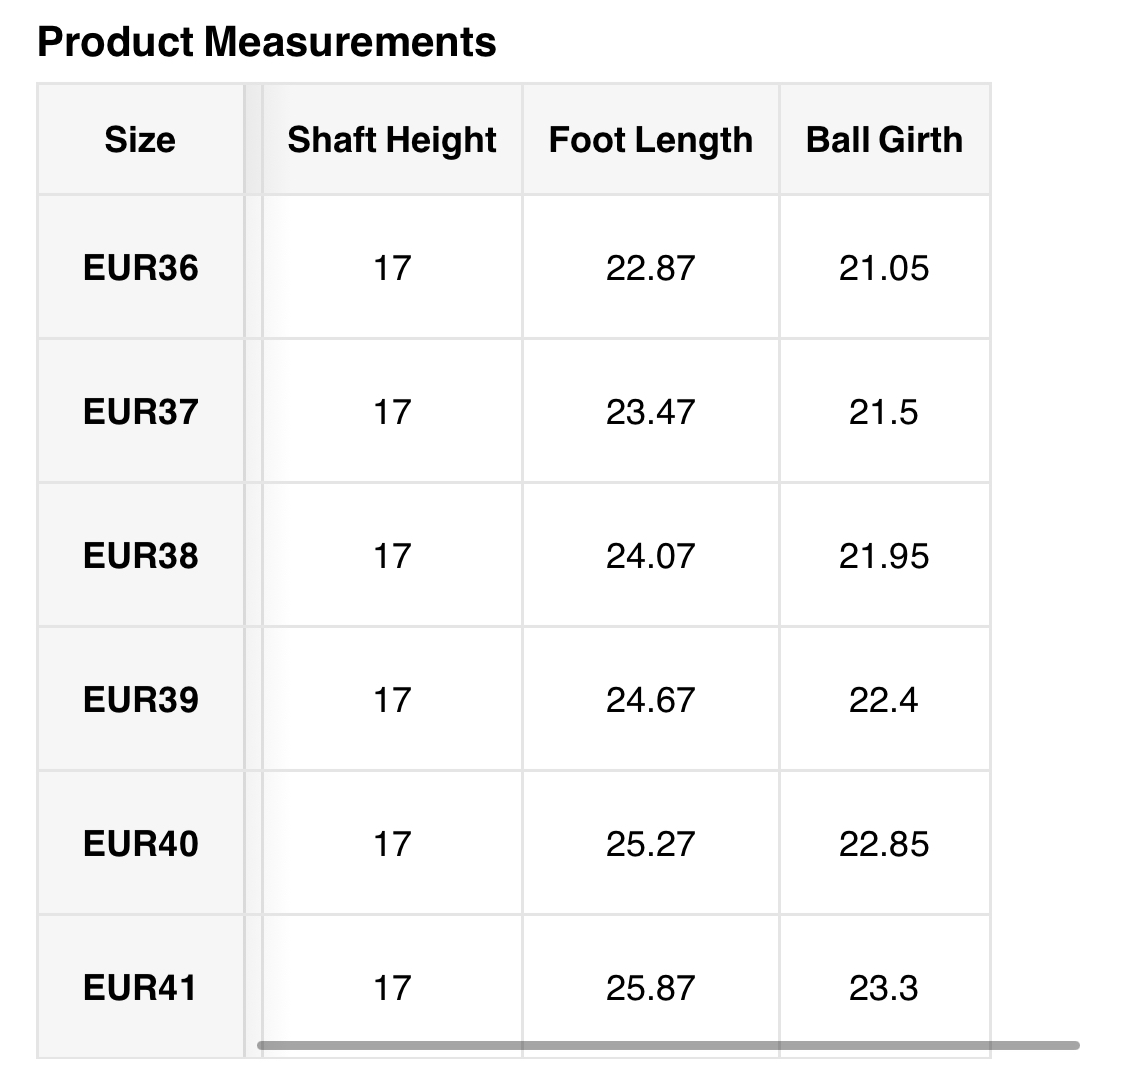Select the EUR36 row label
The image size is (1125, 1089).
click(x=141, y=268)
